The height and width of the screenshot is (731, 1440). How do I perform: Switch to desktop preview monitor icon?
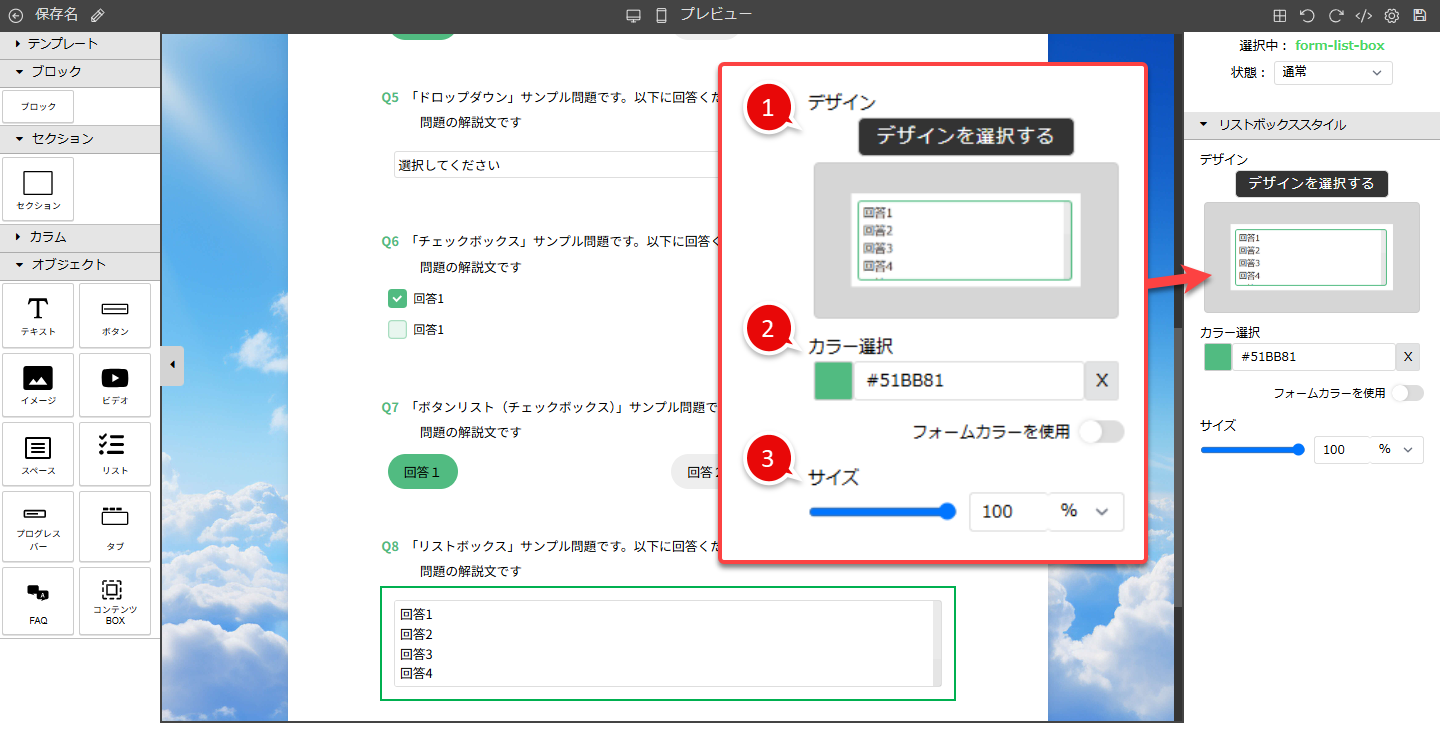(x=633, y=15)
